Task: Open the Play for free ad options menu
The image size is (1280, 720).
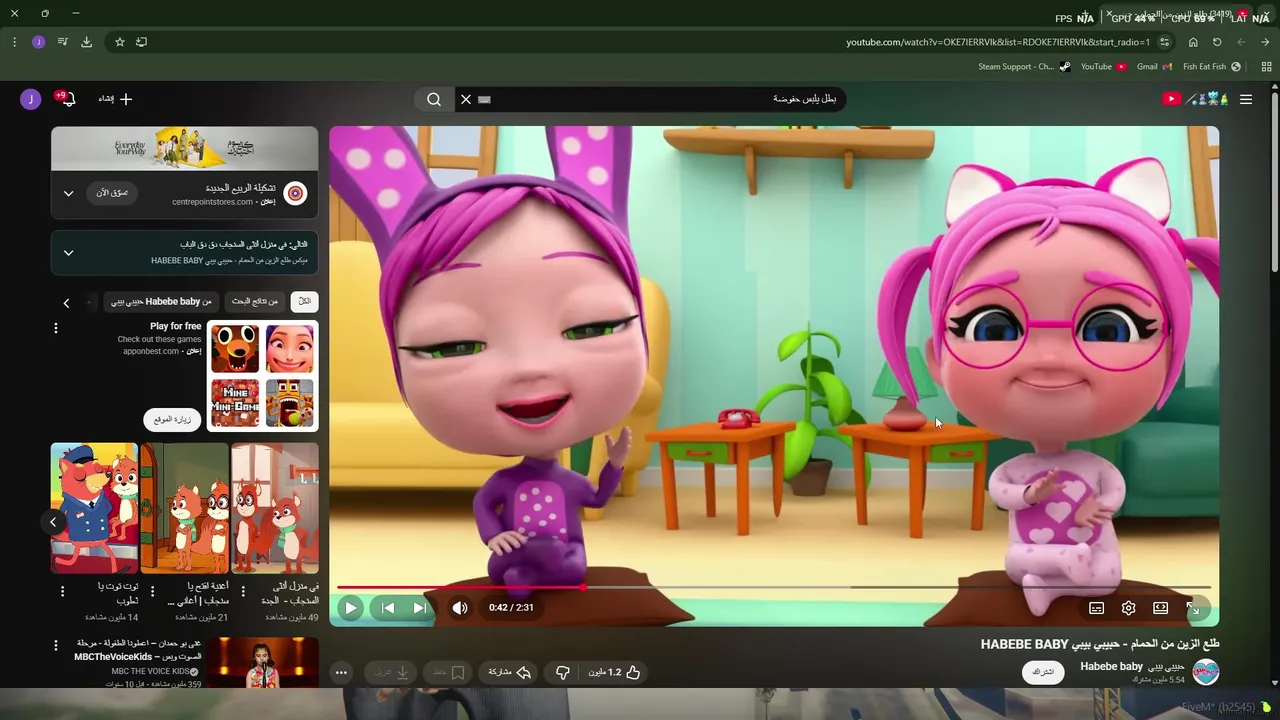Action: click(x=56, y=328)
